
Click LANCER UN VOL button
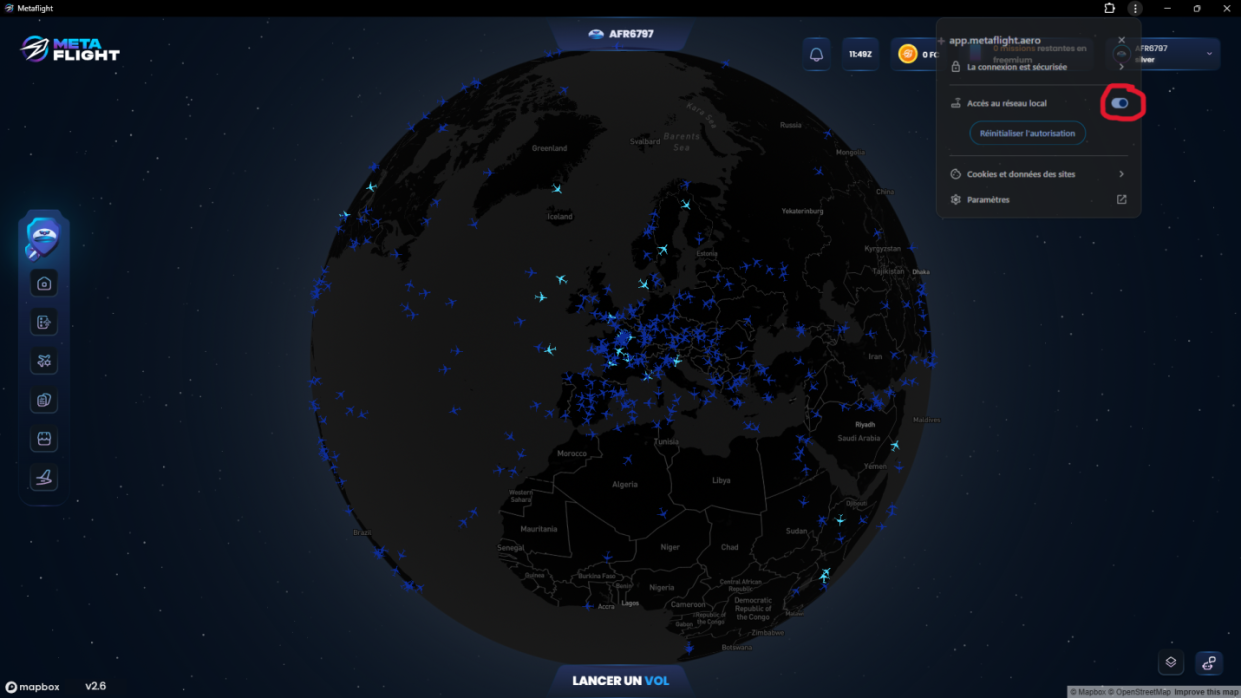620,681
